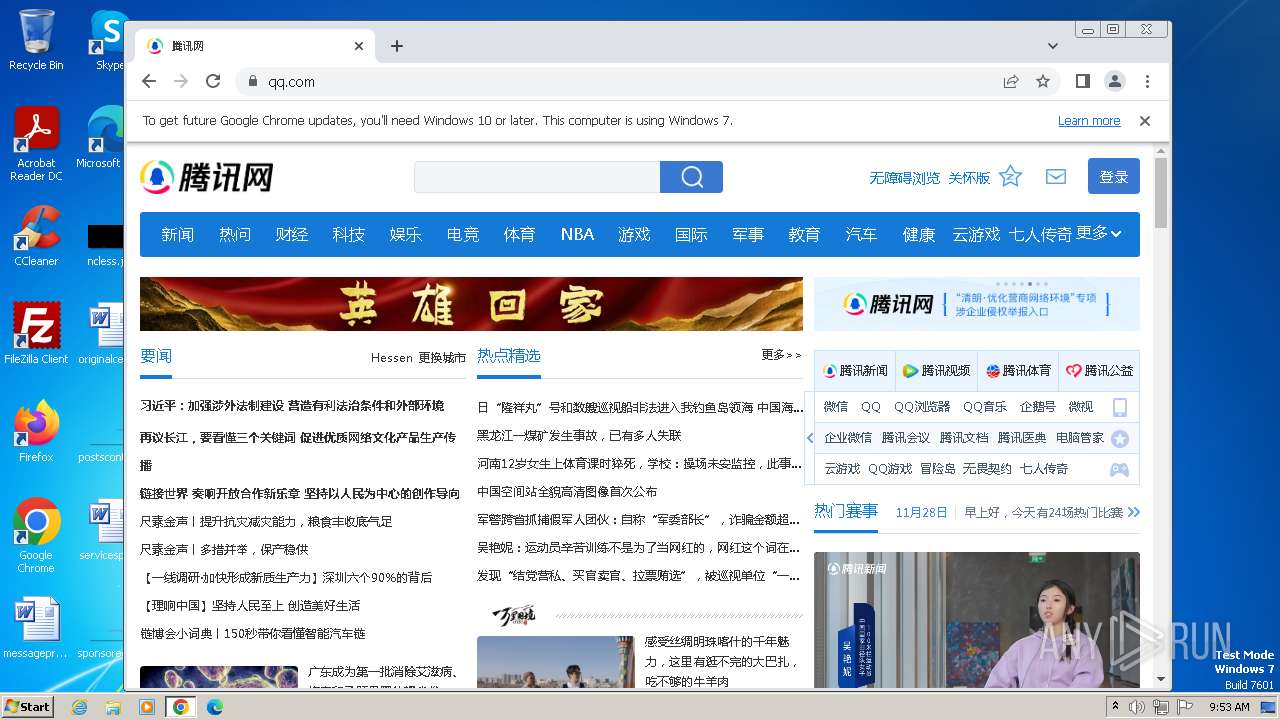Open CCleaner desktop icon
This screenshot has width=1280, height=720.
[x=36, y=236]
